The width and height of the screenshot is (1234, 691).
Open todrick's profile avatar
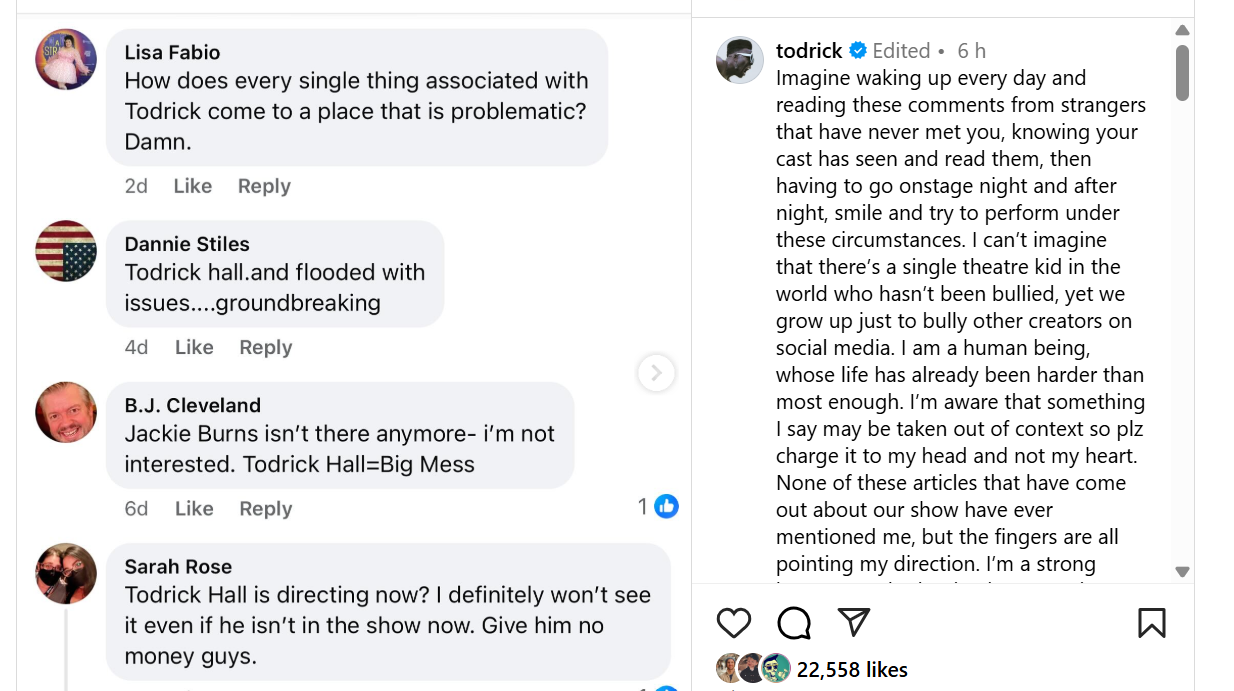[x=740, y=60]
